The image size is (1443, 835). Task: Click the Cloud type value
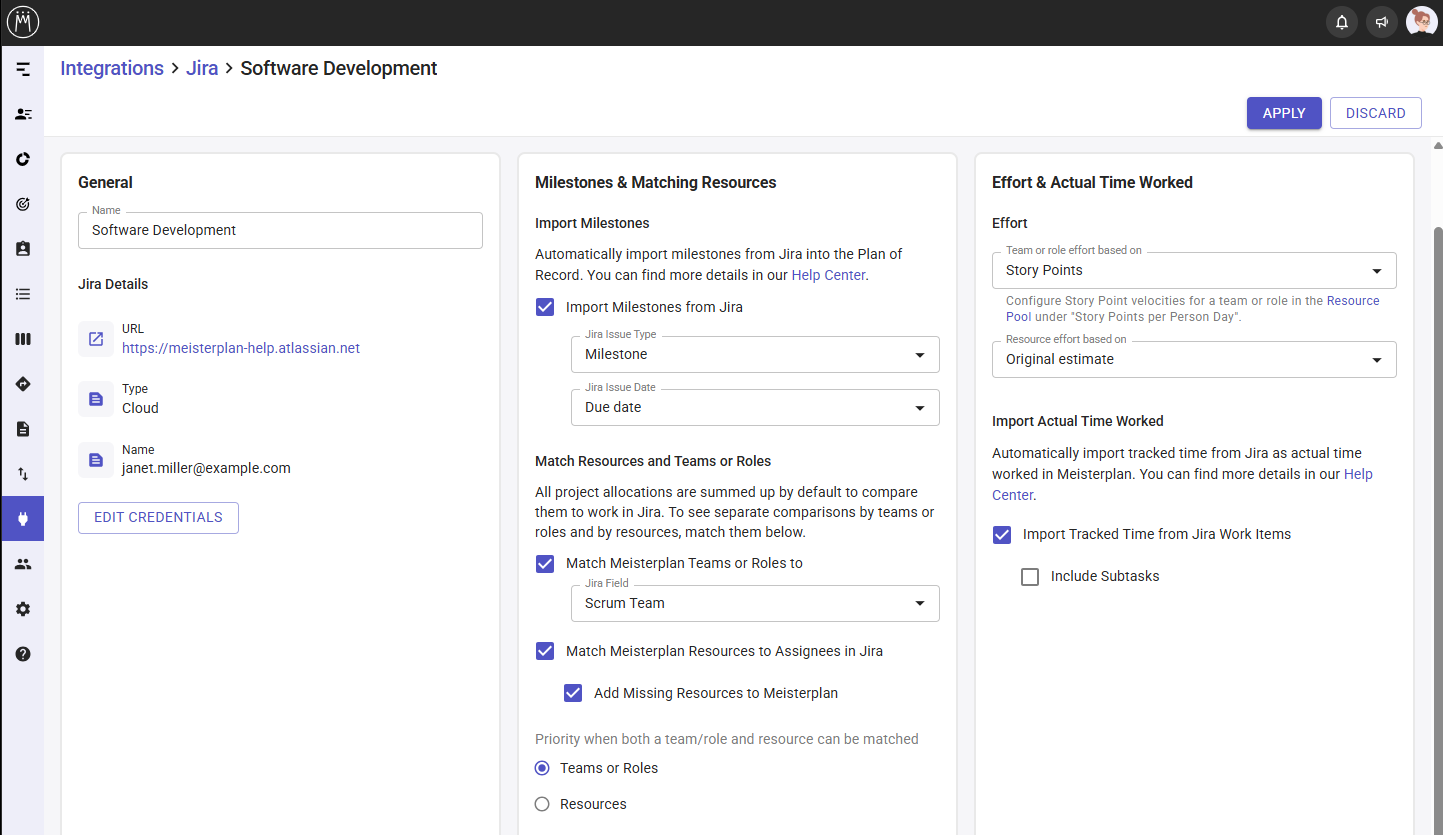click(x=140, y=408)
